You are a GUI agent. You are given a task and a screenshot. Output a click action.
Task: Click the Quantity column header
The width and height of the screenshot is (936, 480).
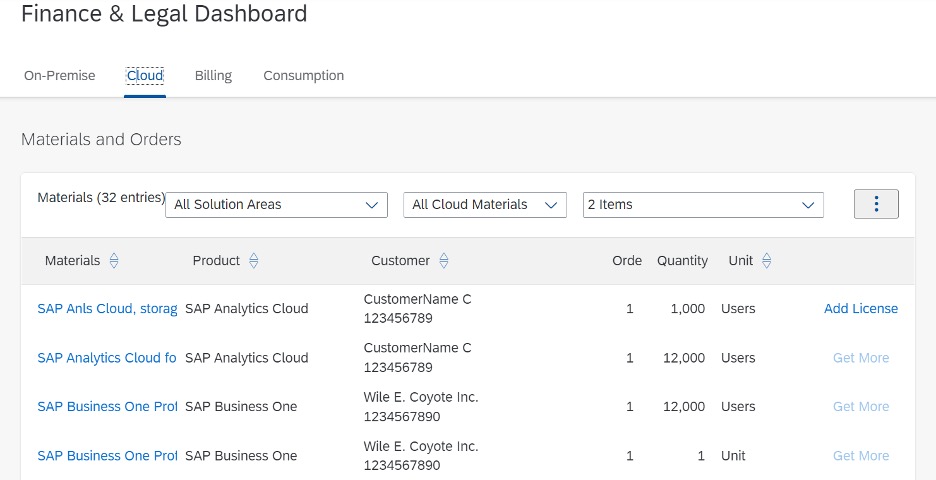[x=682, y=261]
